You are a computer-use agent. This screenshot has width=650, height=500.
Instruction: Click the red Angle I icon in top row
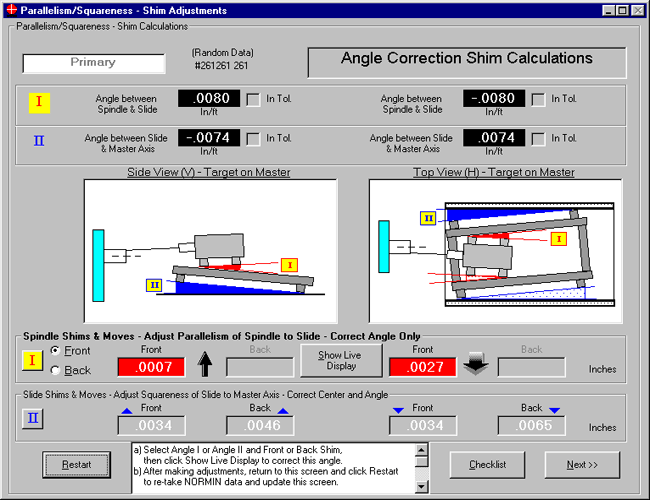pyautogui.click(x=39, y=102)
